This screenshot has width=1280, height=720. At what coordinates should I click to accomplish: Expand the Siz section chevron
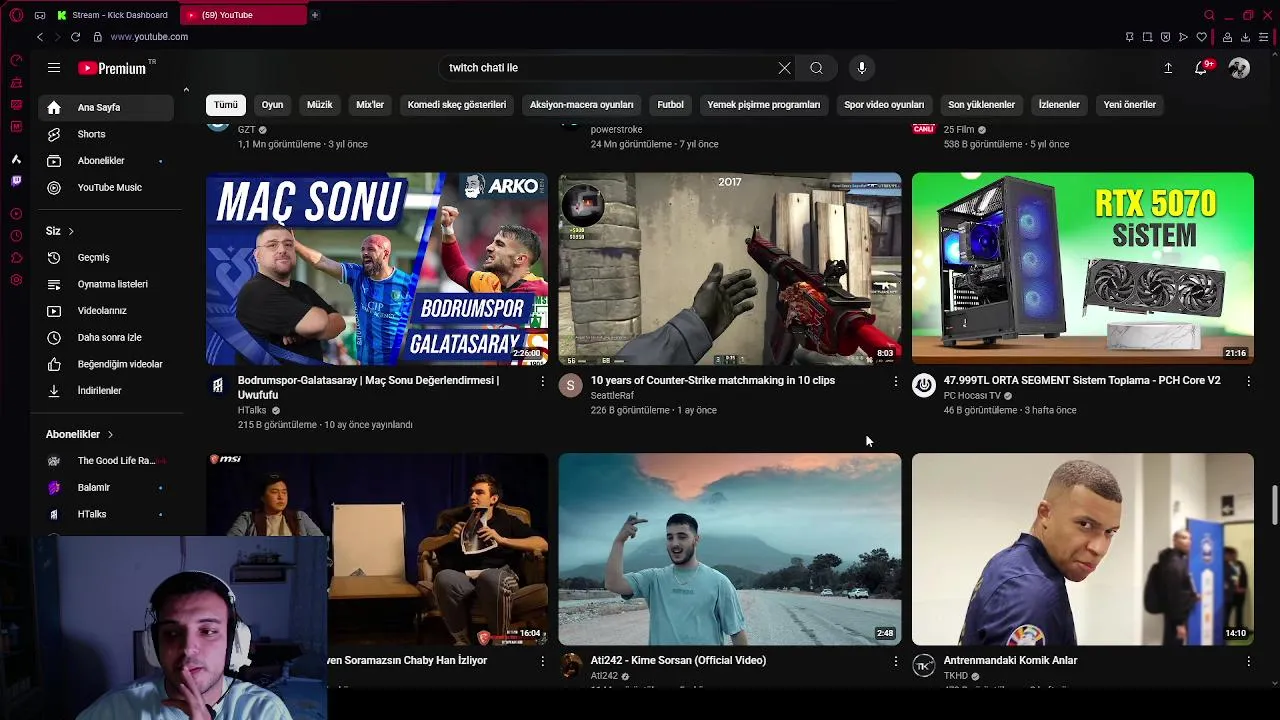pyautogui.click(x=71, y=231)
